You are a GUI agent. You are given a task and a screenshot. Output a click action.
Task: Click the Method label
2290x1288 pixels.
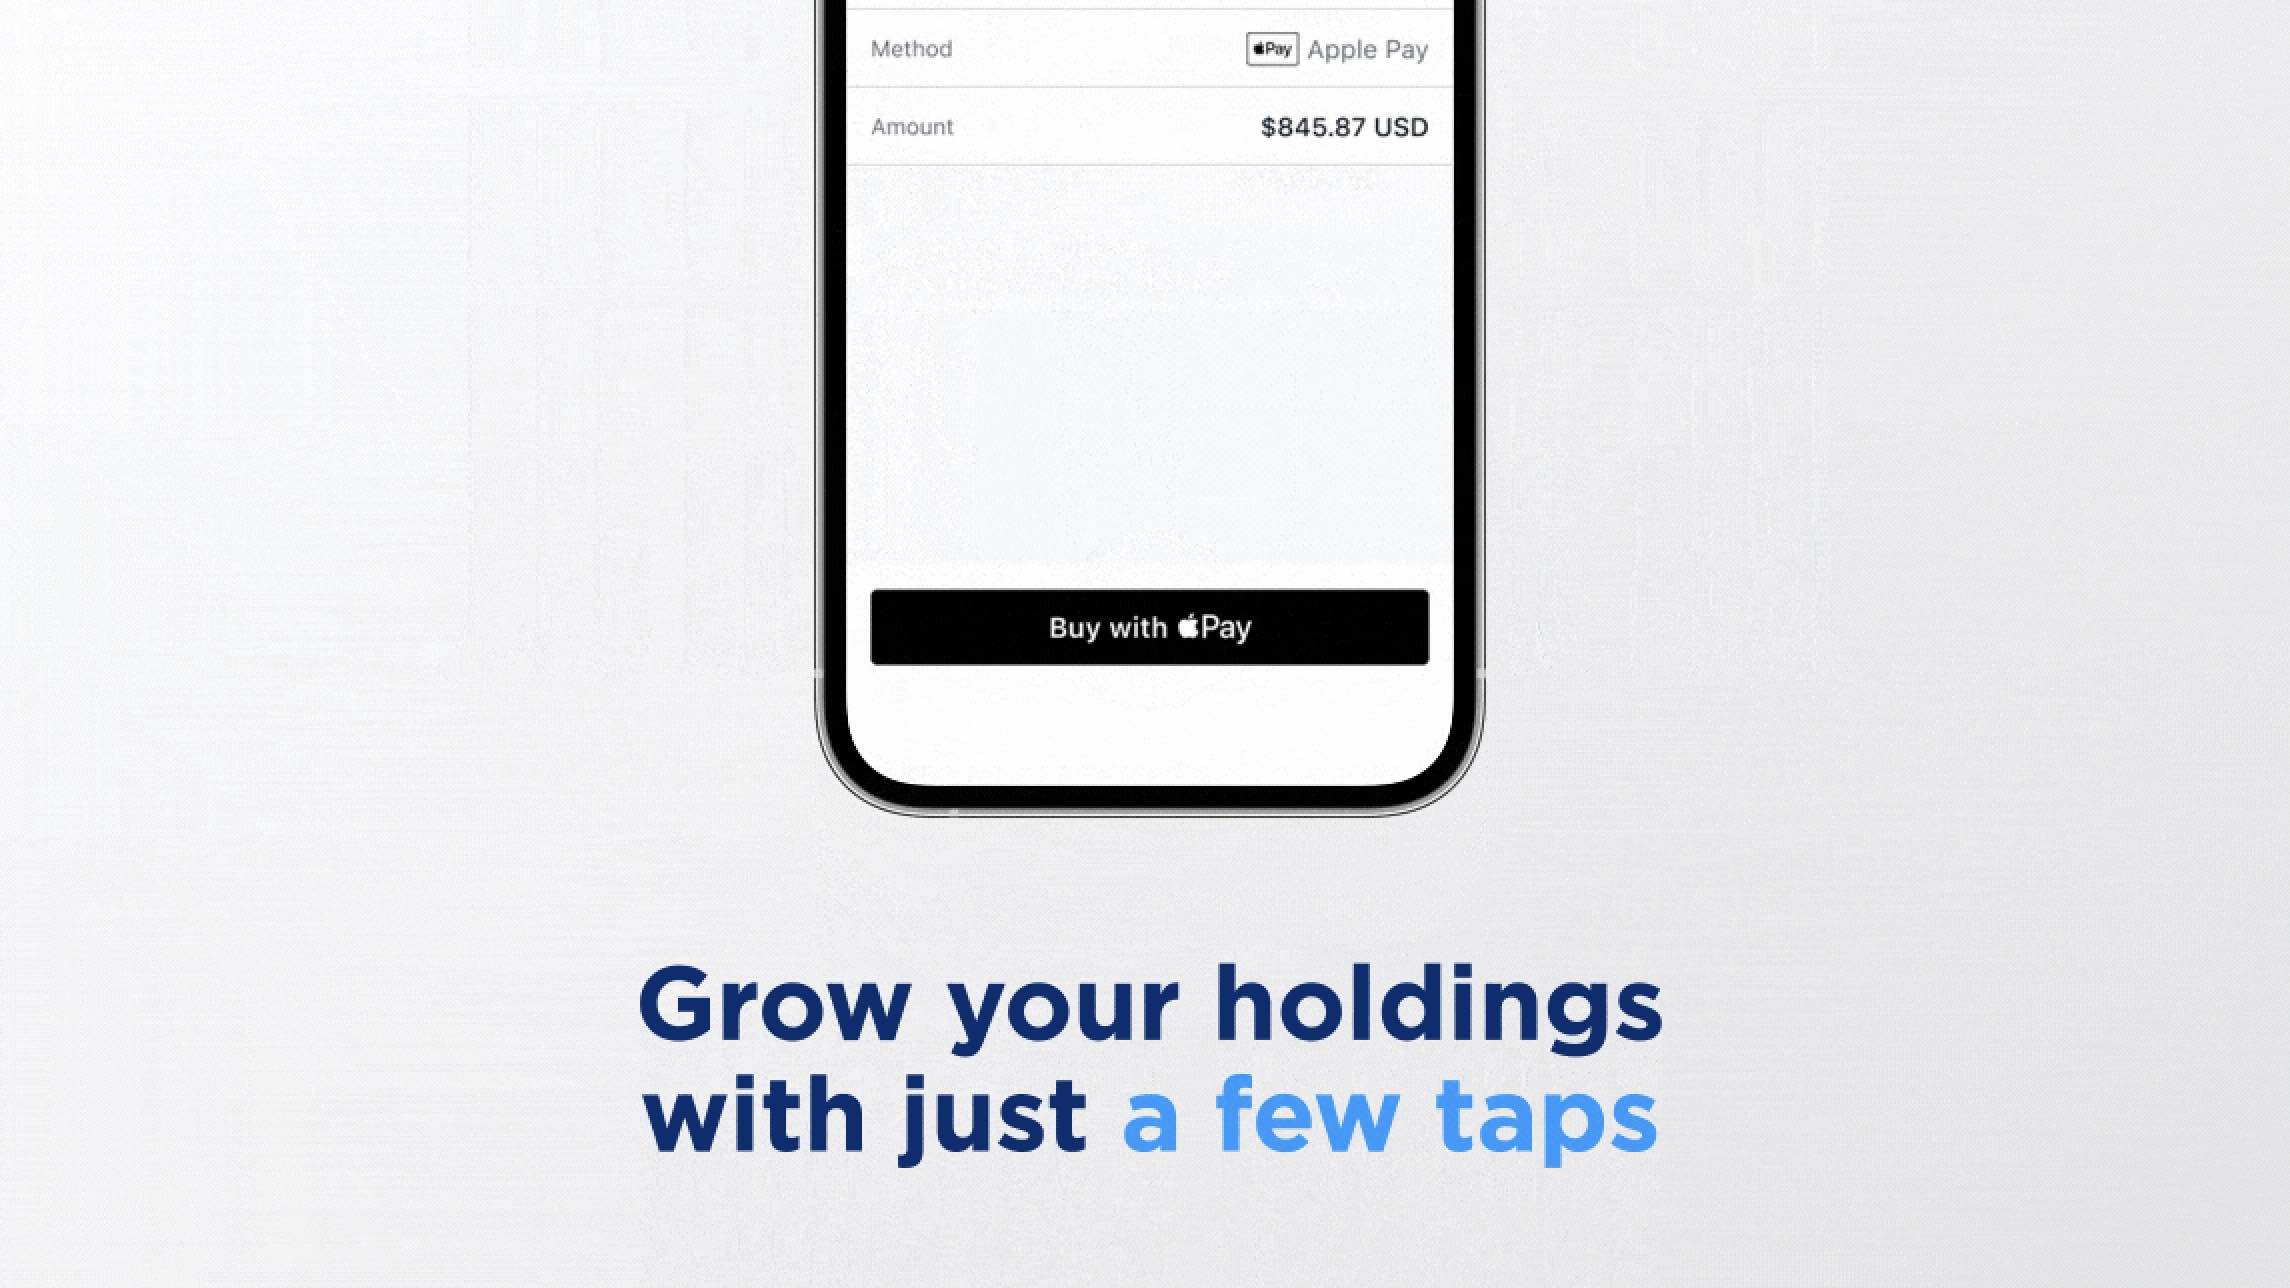click(912, 49)
